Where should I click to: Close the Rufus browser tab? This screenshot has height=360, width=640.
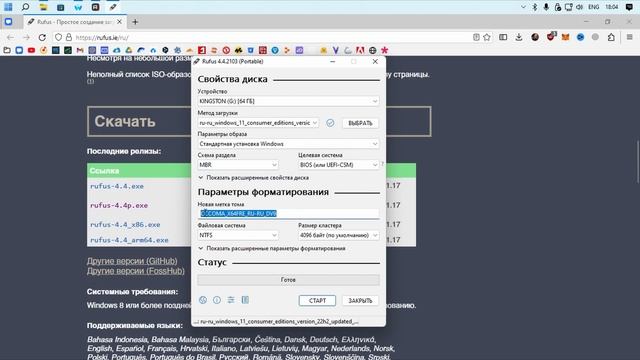click(x=120, y=22)
